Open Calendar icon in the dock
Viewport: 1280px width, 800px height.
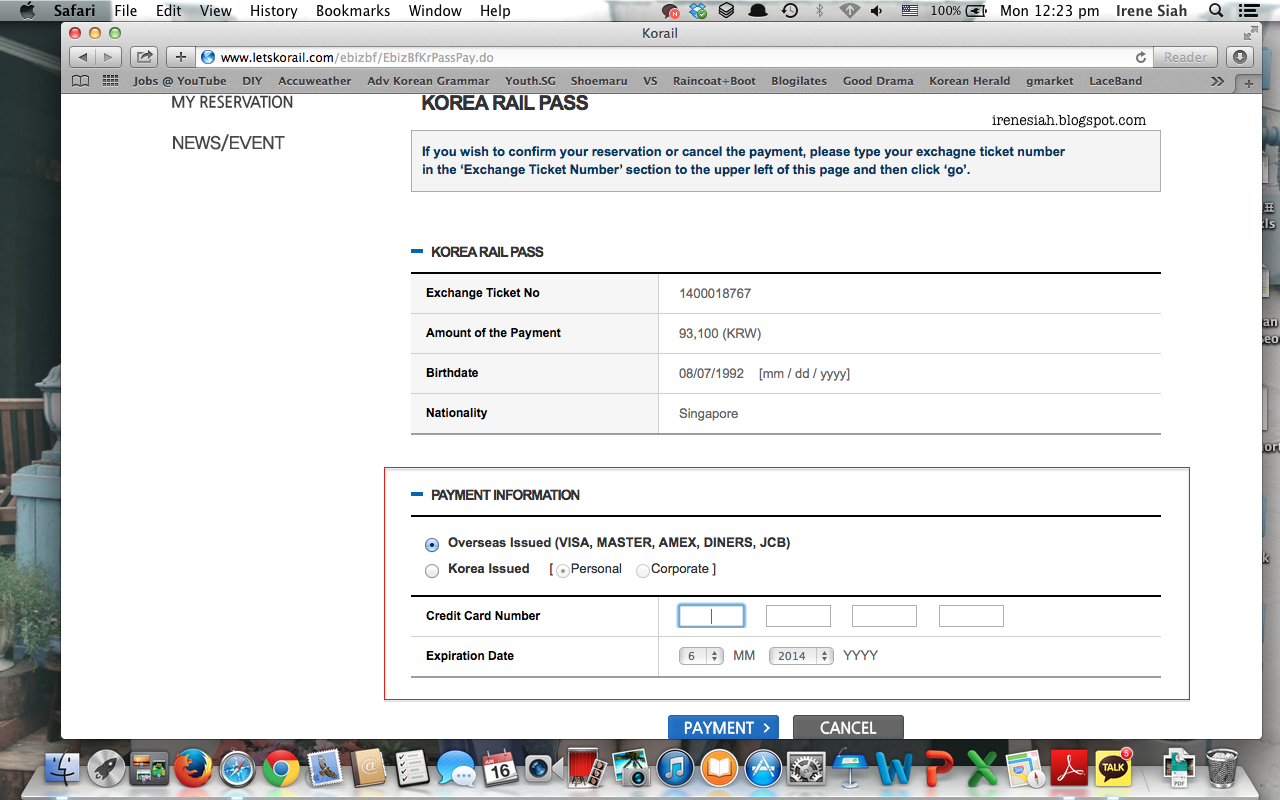[x=500, y=768]
